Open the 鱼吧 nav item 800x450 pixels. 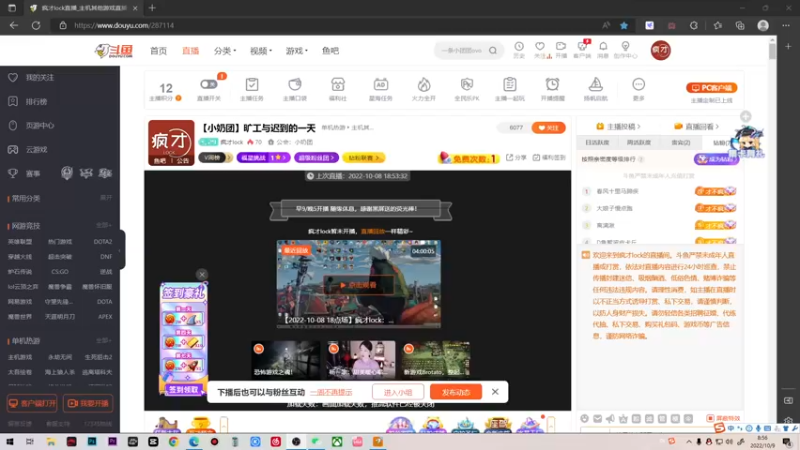point(330,51)
